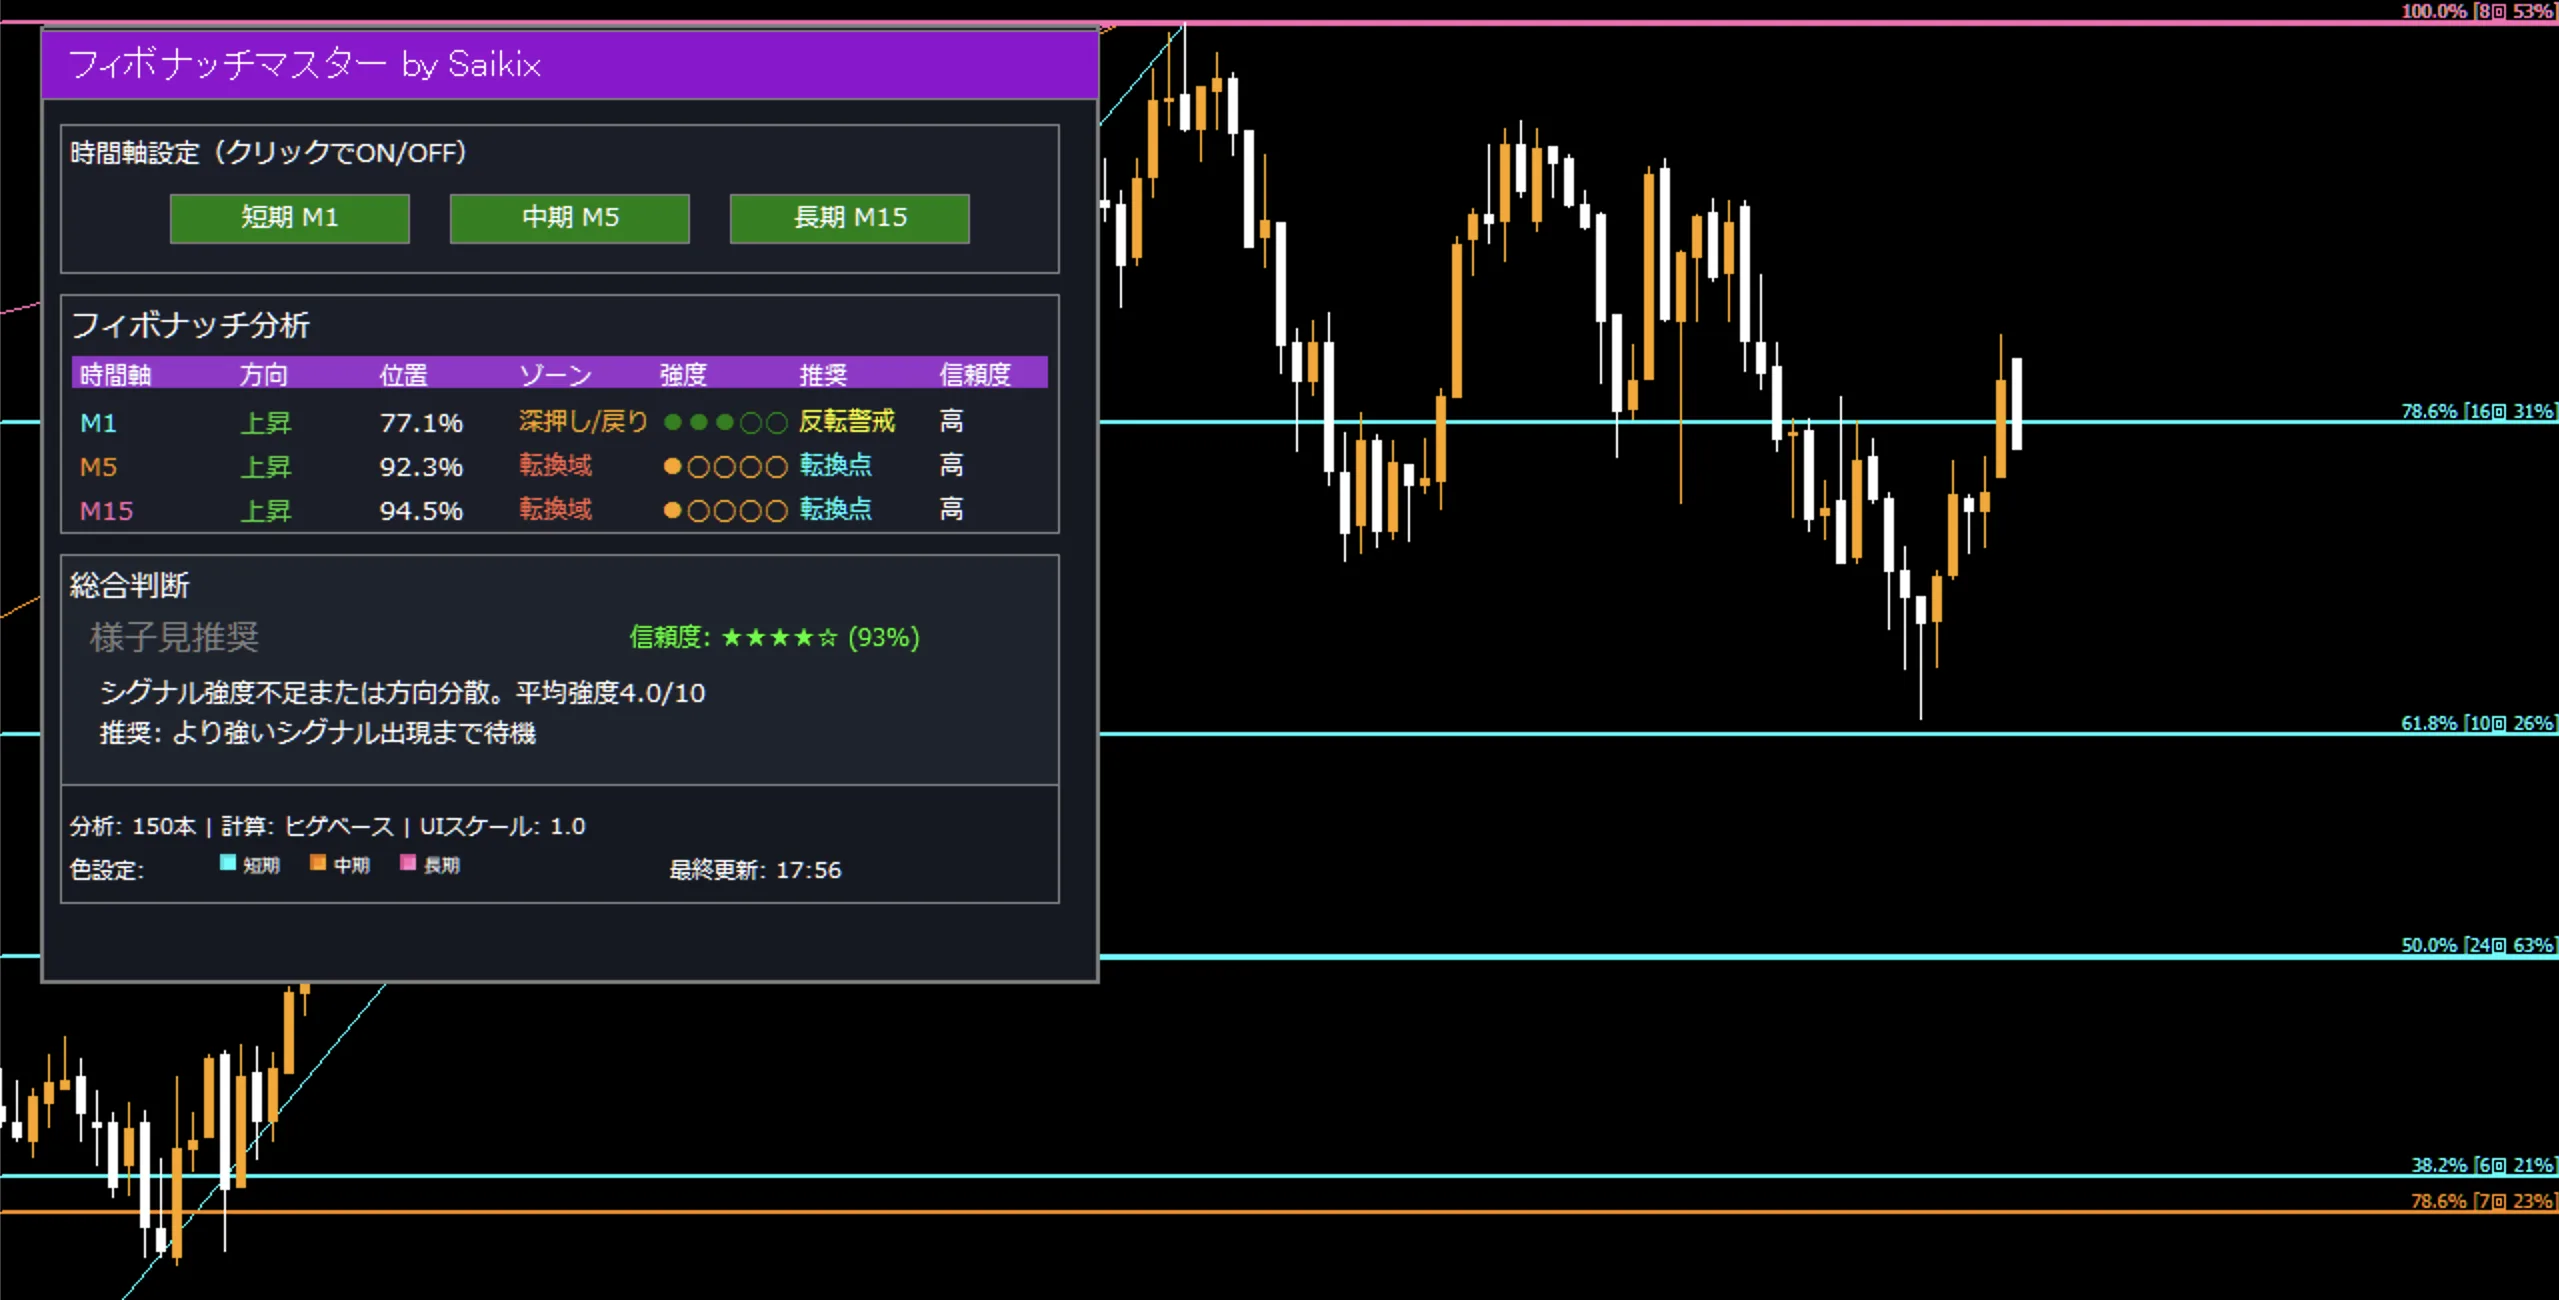Click the cyan 78.6% [16回 31%] level label
This screenshot has height=1300, width=2559.
[2478, 411]
